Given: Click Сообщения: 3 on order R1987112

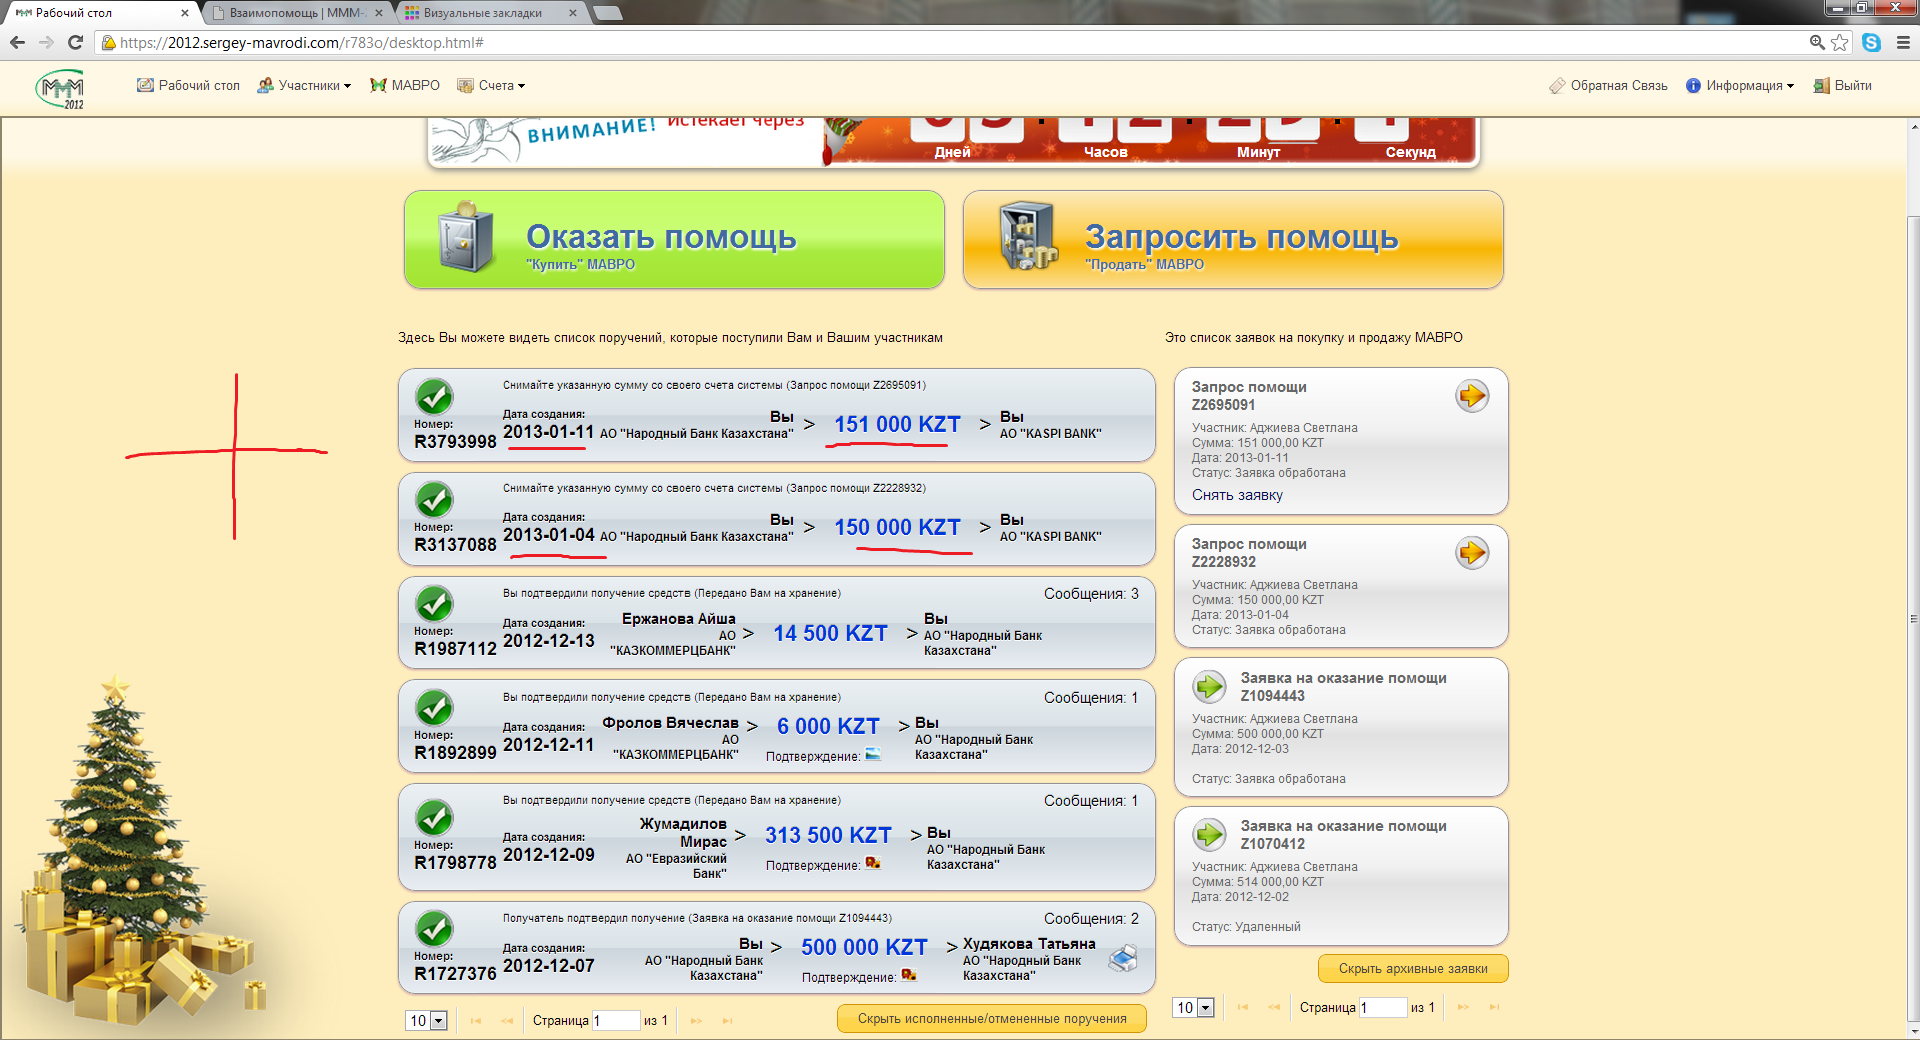Looking at the screenshot, I should pos(1091,594).
